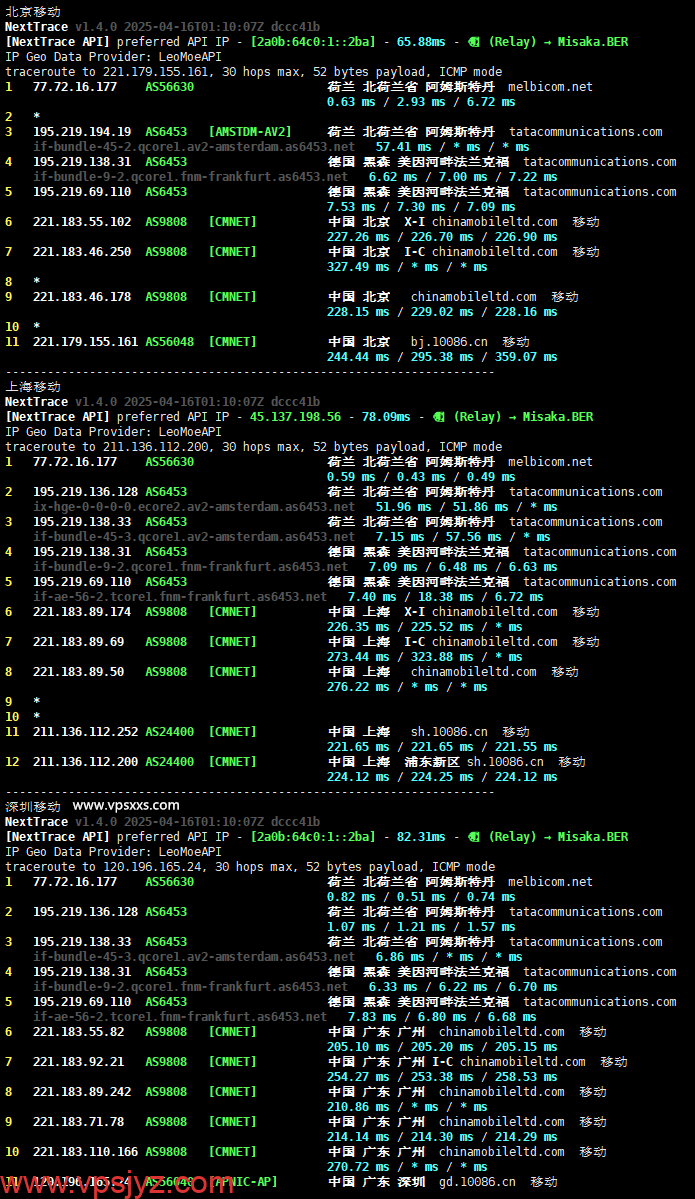The height and width of the screenshot is (1199, 695).
Task: Click the API latency value 82.31ms
Action: click(421, 837)
